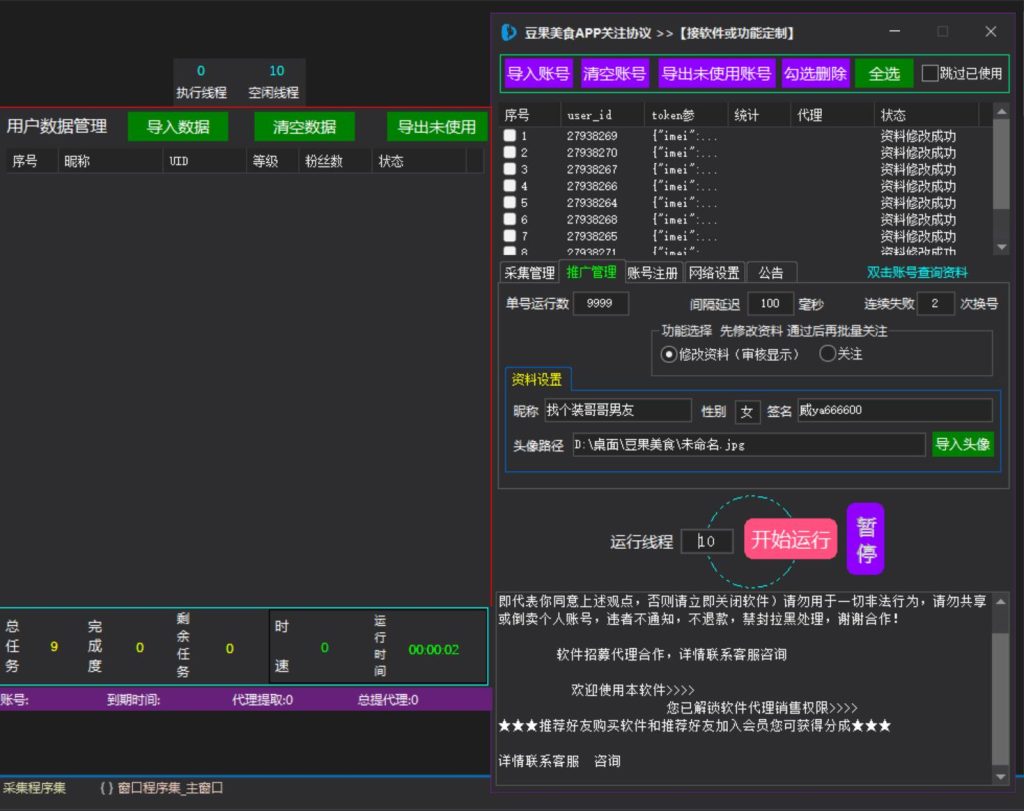This screenshot has height=811, width=1024.
Task: Click the UID column header
Action: (204, 161)
